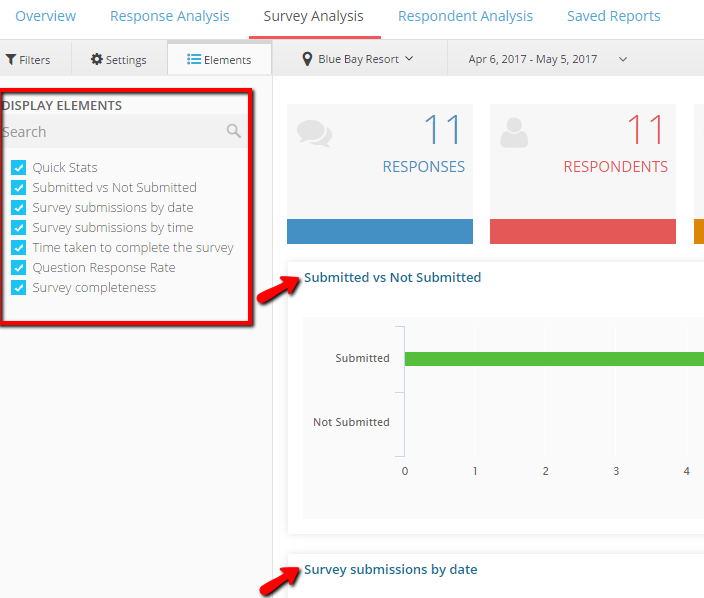
Task: Click Submitted vs Not Submitted heading
Action: click(392, 277)
